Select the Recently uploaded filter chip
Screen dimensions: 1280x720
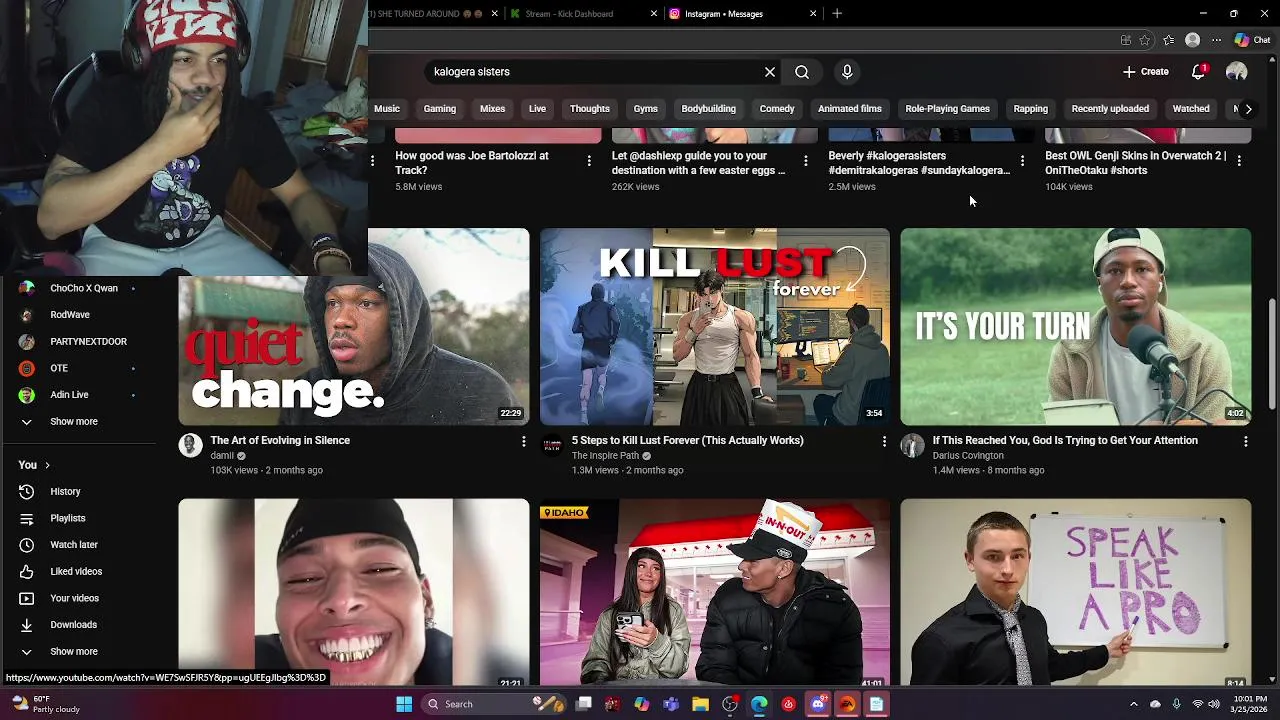pyautogui.click(x=1110, y=109)
